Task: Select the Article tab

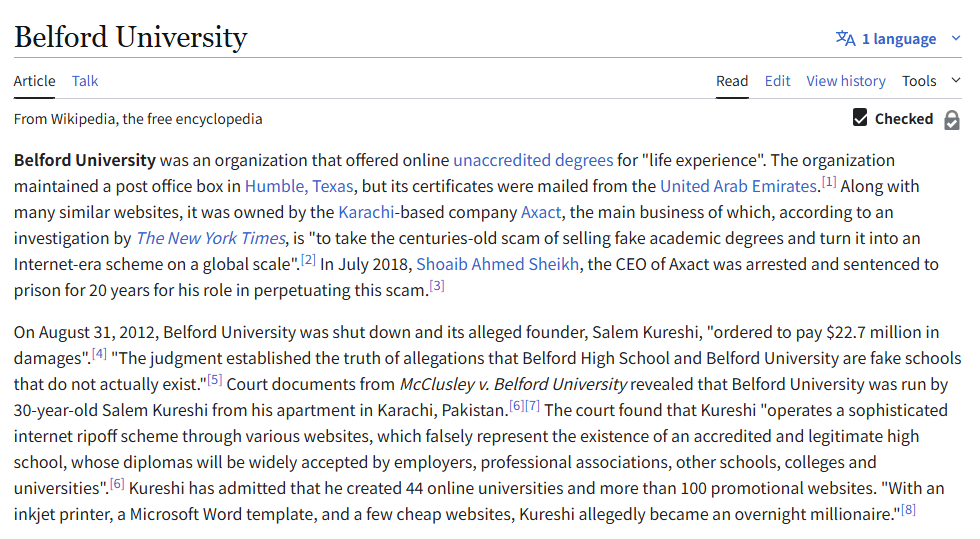Action: pos(34,81)
